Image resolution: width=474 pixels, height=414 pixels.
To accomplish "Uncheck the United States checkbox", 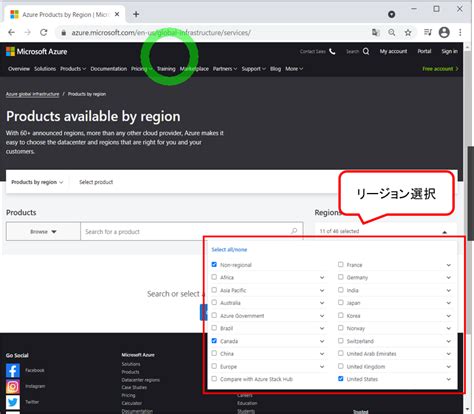I will pyautogui.click(x=340, y=379).
